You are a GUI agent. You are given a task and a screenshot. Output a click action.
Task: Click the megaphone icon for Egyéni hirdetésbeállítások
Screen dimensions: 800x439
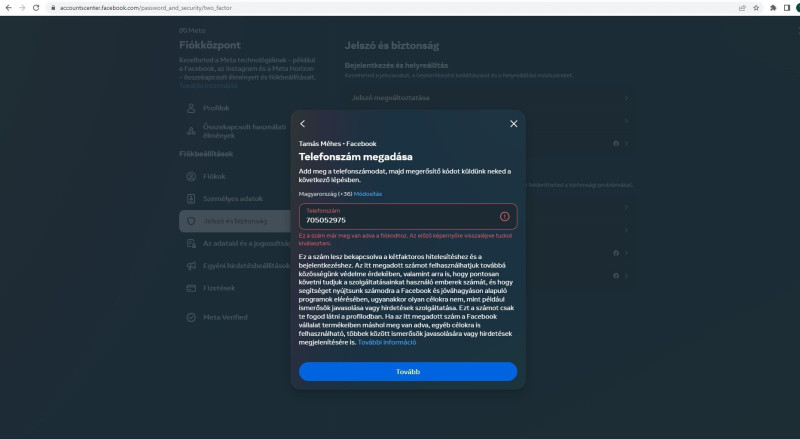191,265
